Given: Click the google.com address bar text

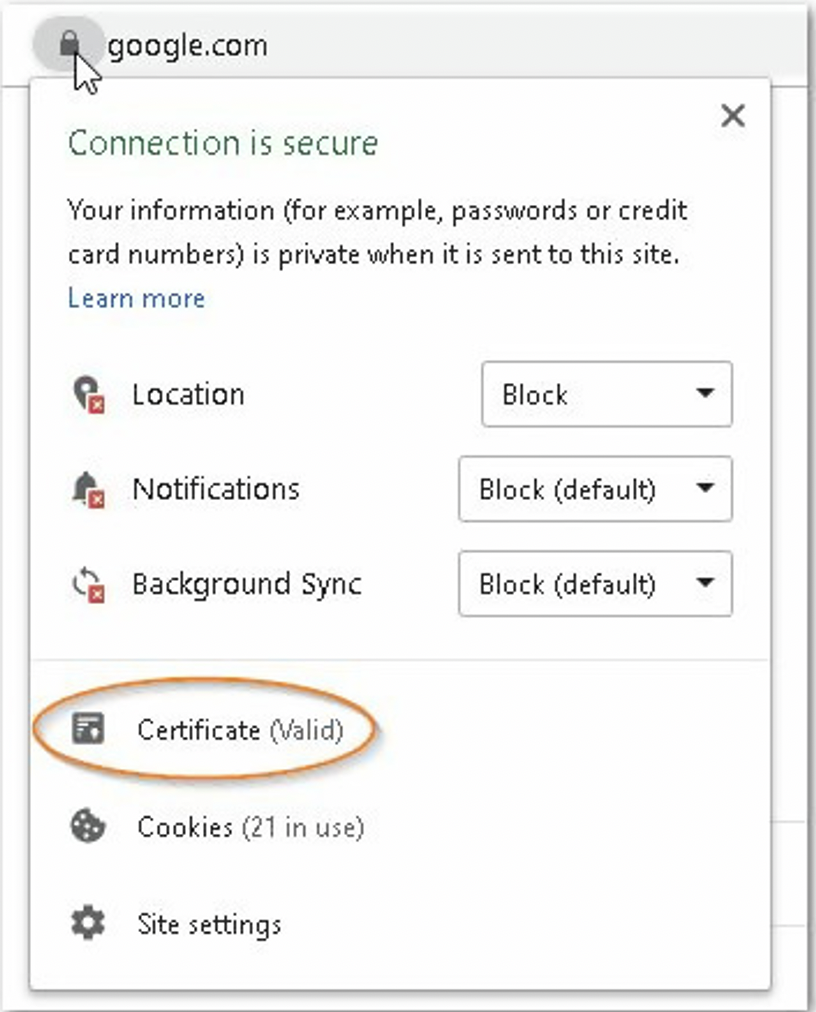Looking at the screenshot, I should 187,46.
